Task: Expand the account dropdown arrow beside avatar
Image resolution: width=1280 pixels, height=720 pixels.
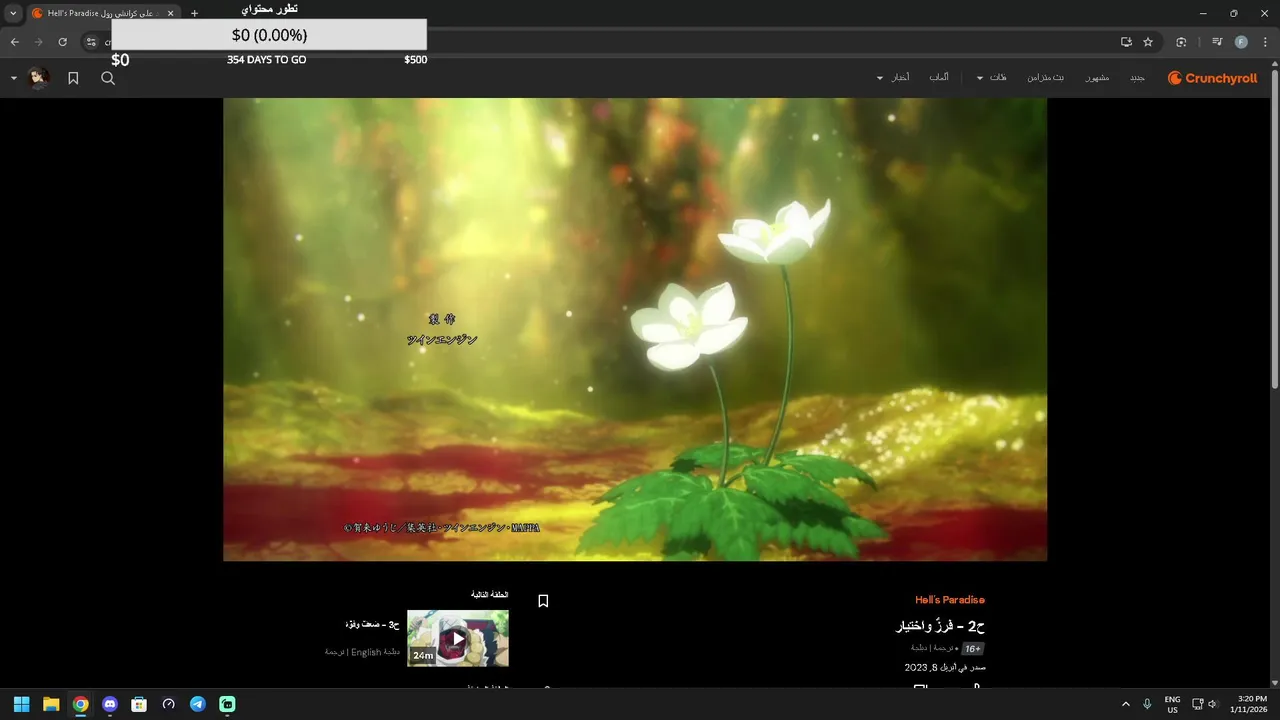Action: [14, 78]
